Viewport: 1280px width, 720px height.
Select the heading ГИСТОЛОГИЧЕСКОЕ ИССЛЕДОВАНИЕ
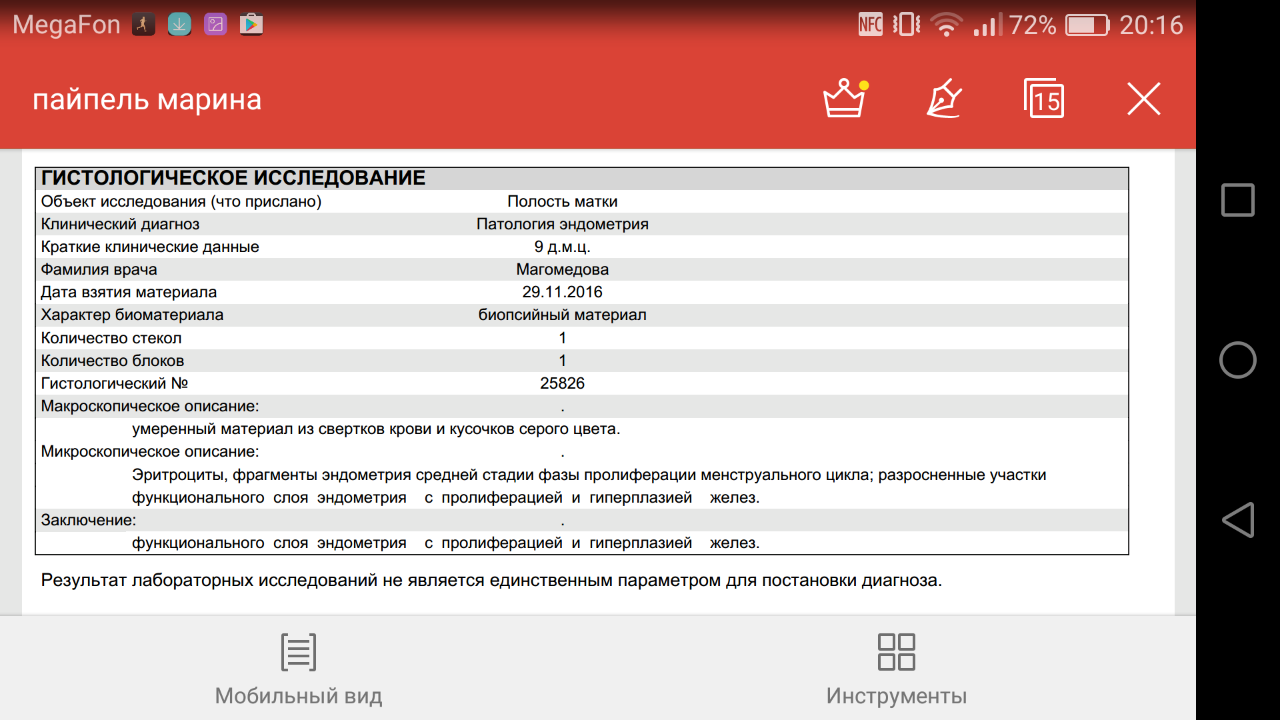(x=233, y=179)
